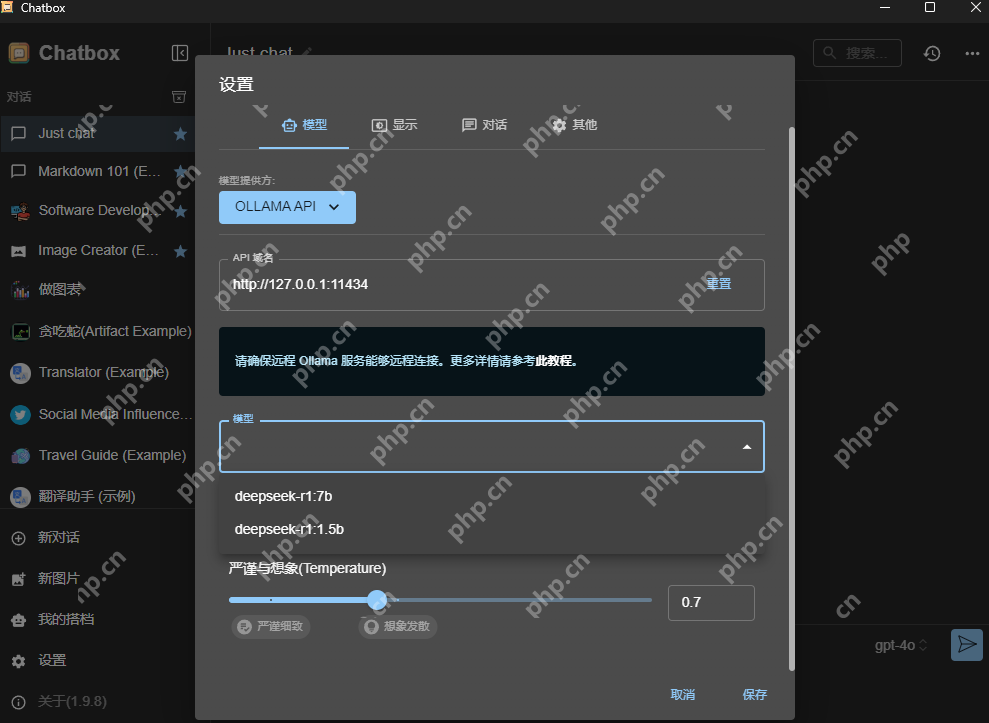Select deepseek-r1:7b model option
Screen dimensions: 989x723
(492, 497)
